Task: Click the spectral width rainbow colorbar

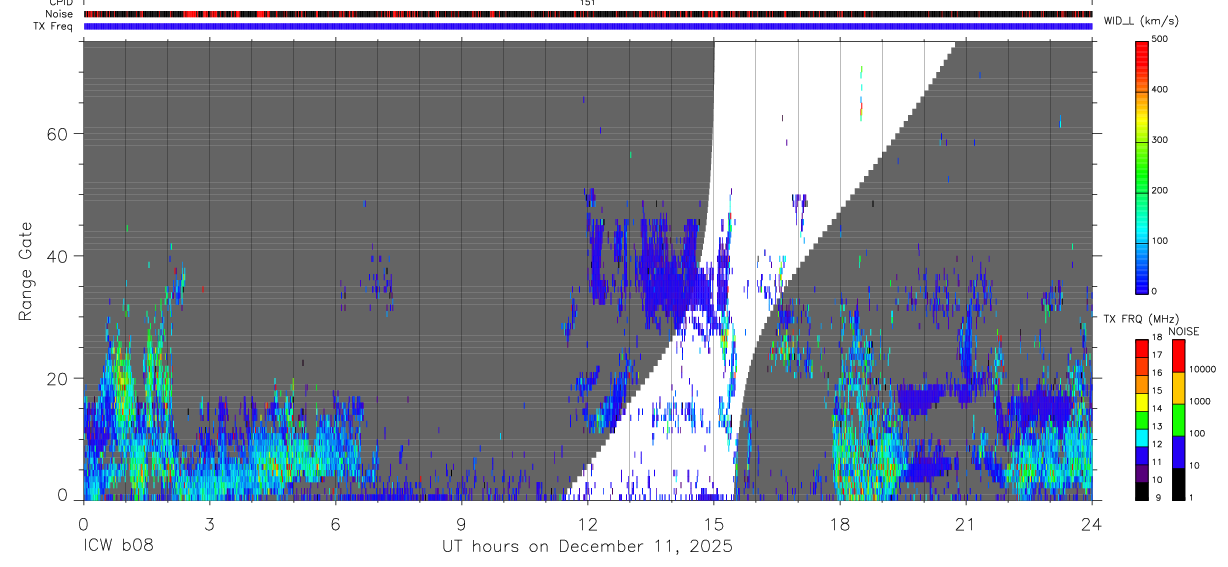Action: [x=1142, y=166]
